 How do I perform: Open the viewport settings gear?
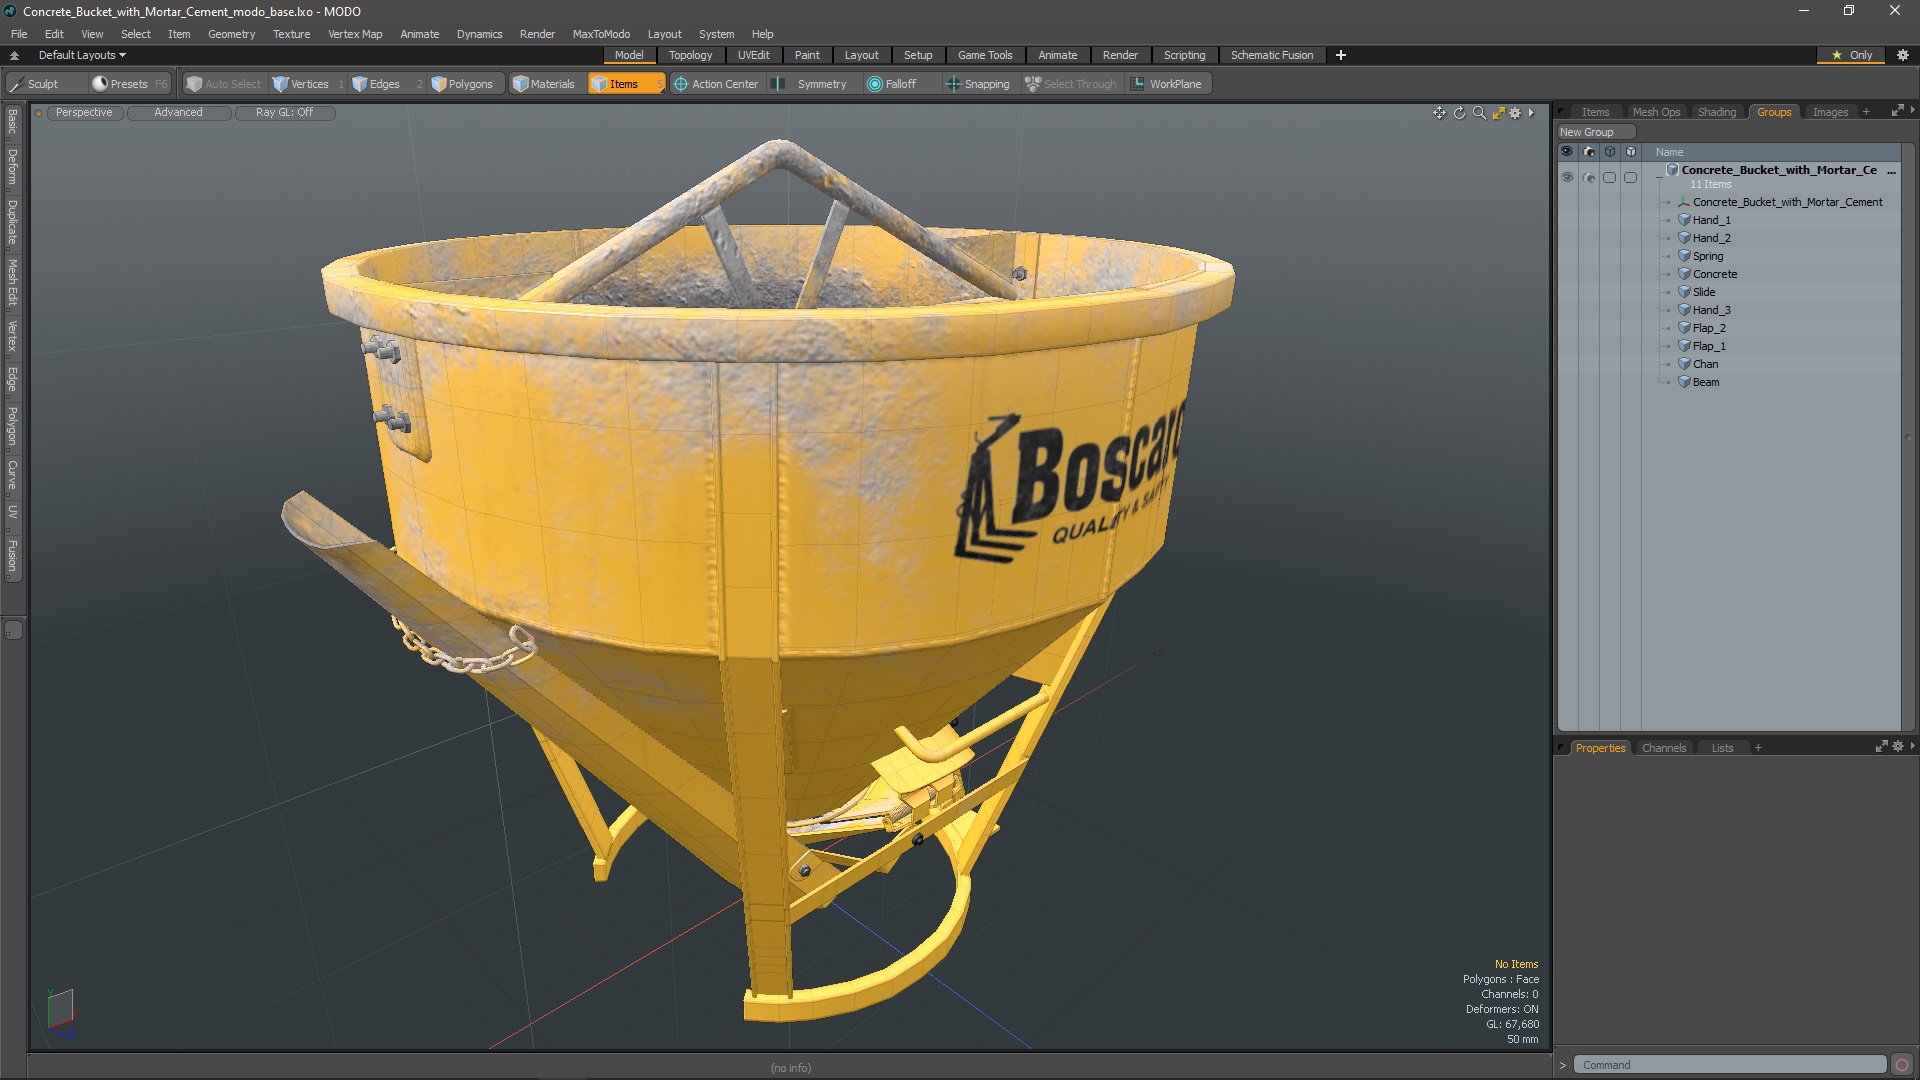click(x=1515, y=113)
